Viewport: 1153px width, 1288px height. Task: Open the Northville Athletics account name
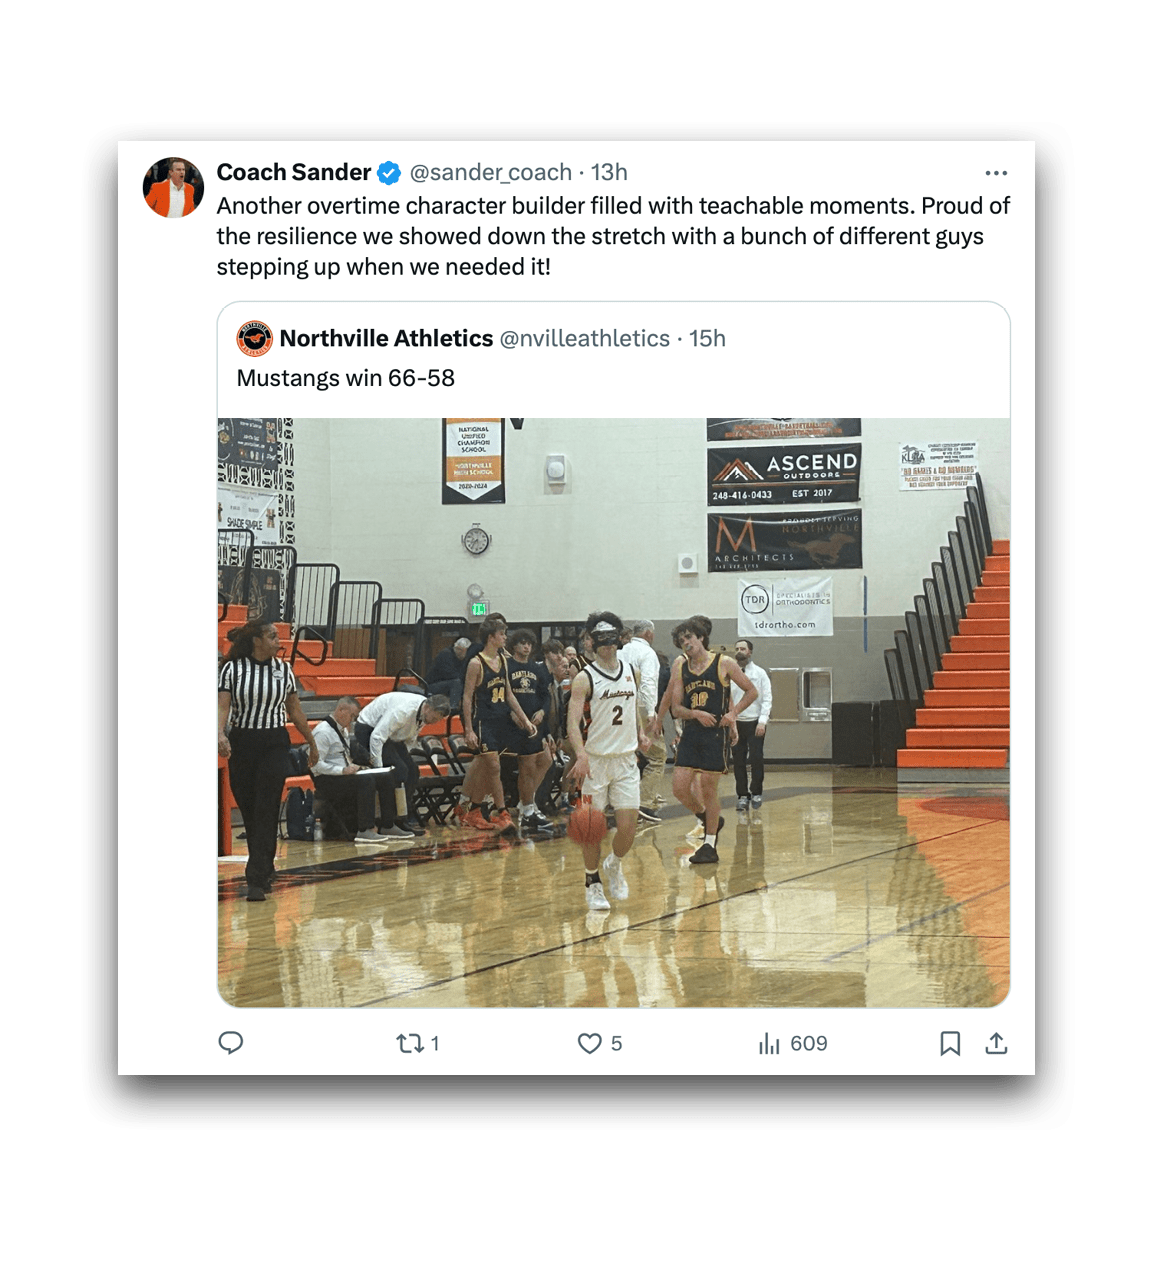click(x=387, y=338)
